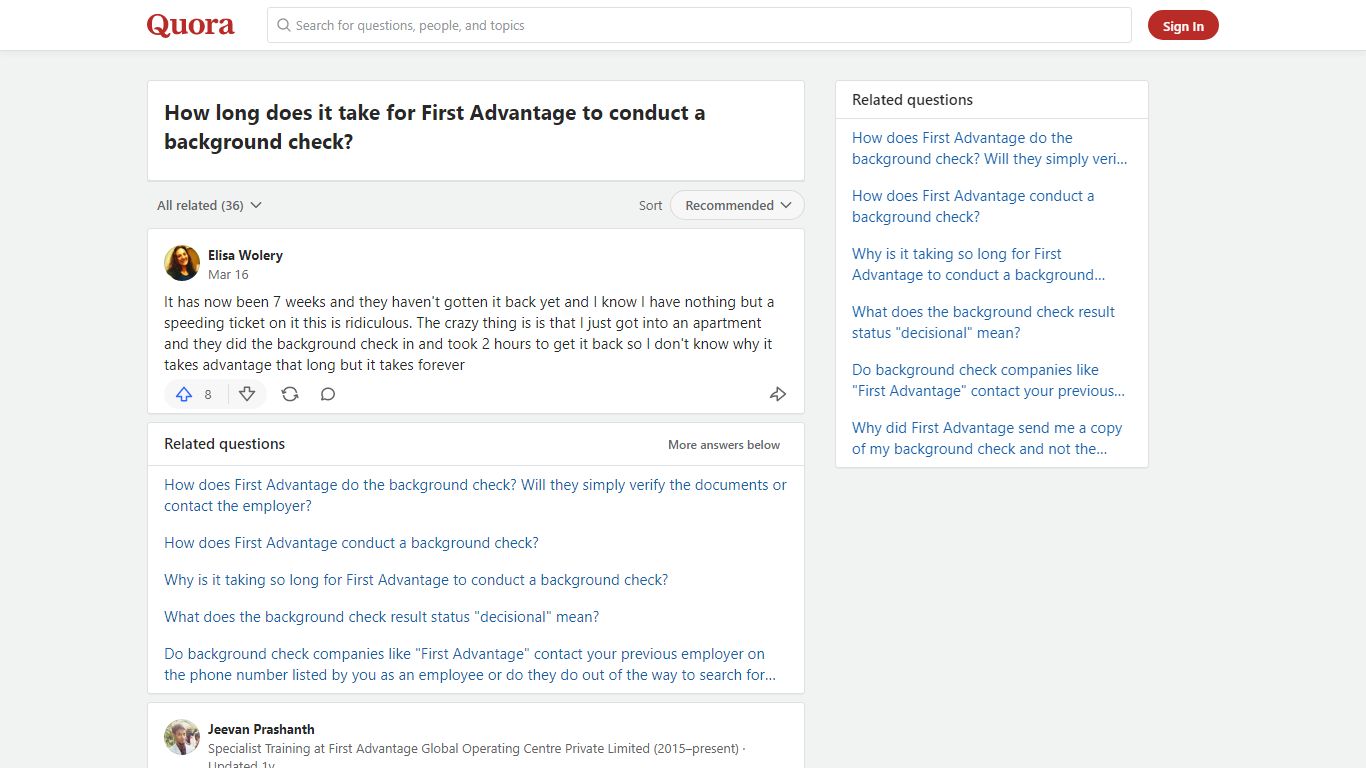Open main-column 'How does First Advantage conduct' question
This screenshot has width=1366, height=768.
(351, 543)
